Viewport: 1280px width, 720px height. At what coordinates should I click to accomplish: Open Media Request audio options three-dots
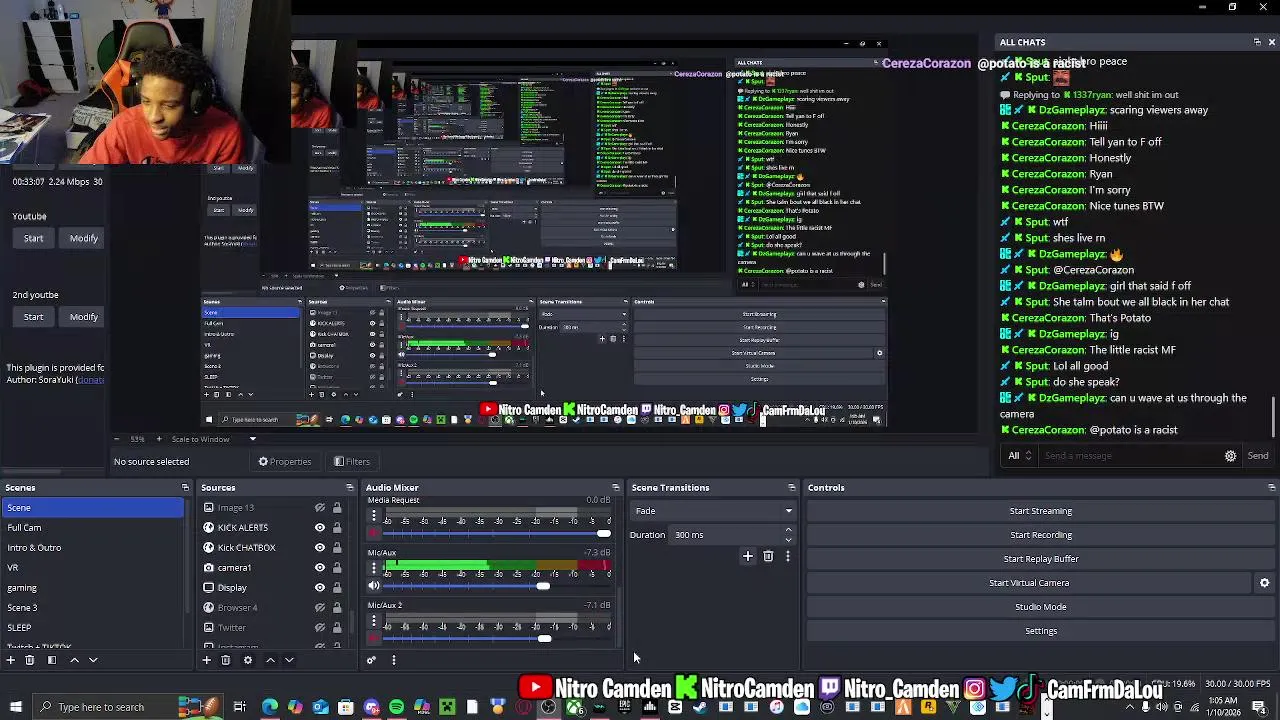coord(374,516)
